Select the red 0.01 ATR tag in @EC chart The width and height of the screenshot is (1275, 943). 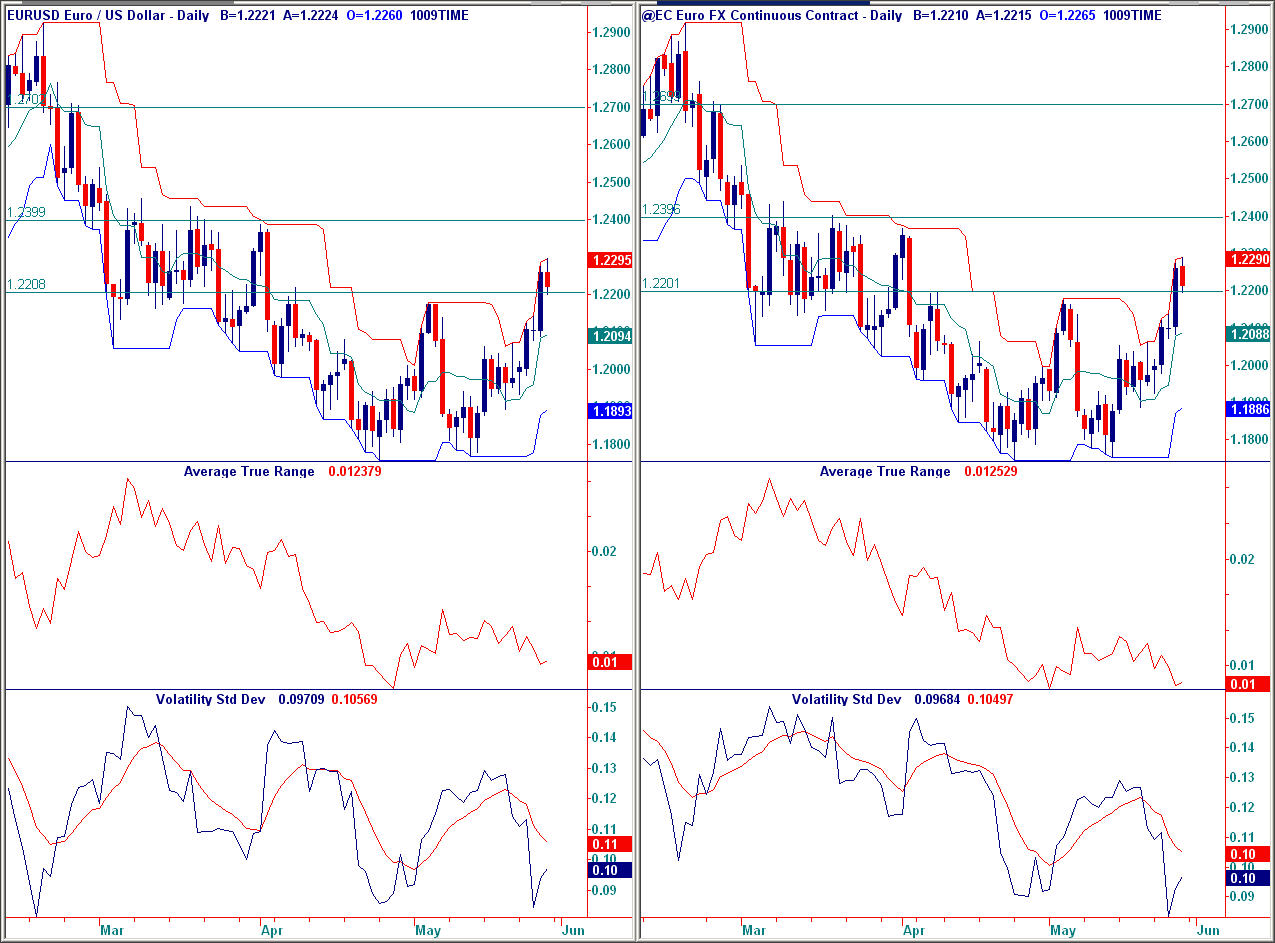click(x=1247, y=684)
